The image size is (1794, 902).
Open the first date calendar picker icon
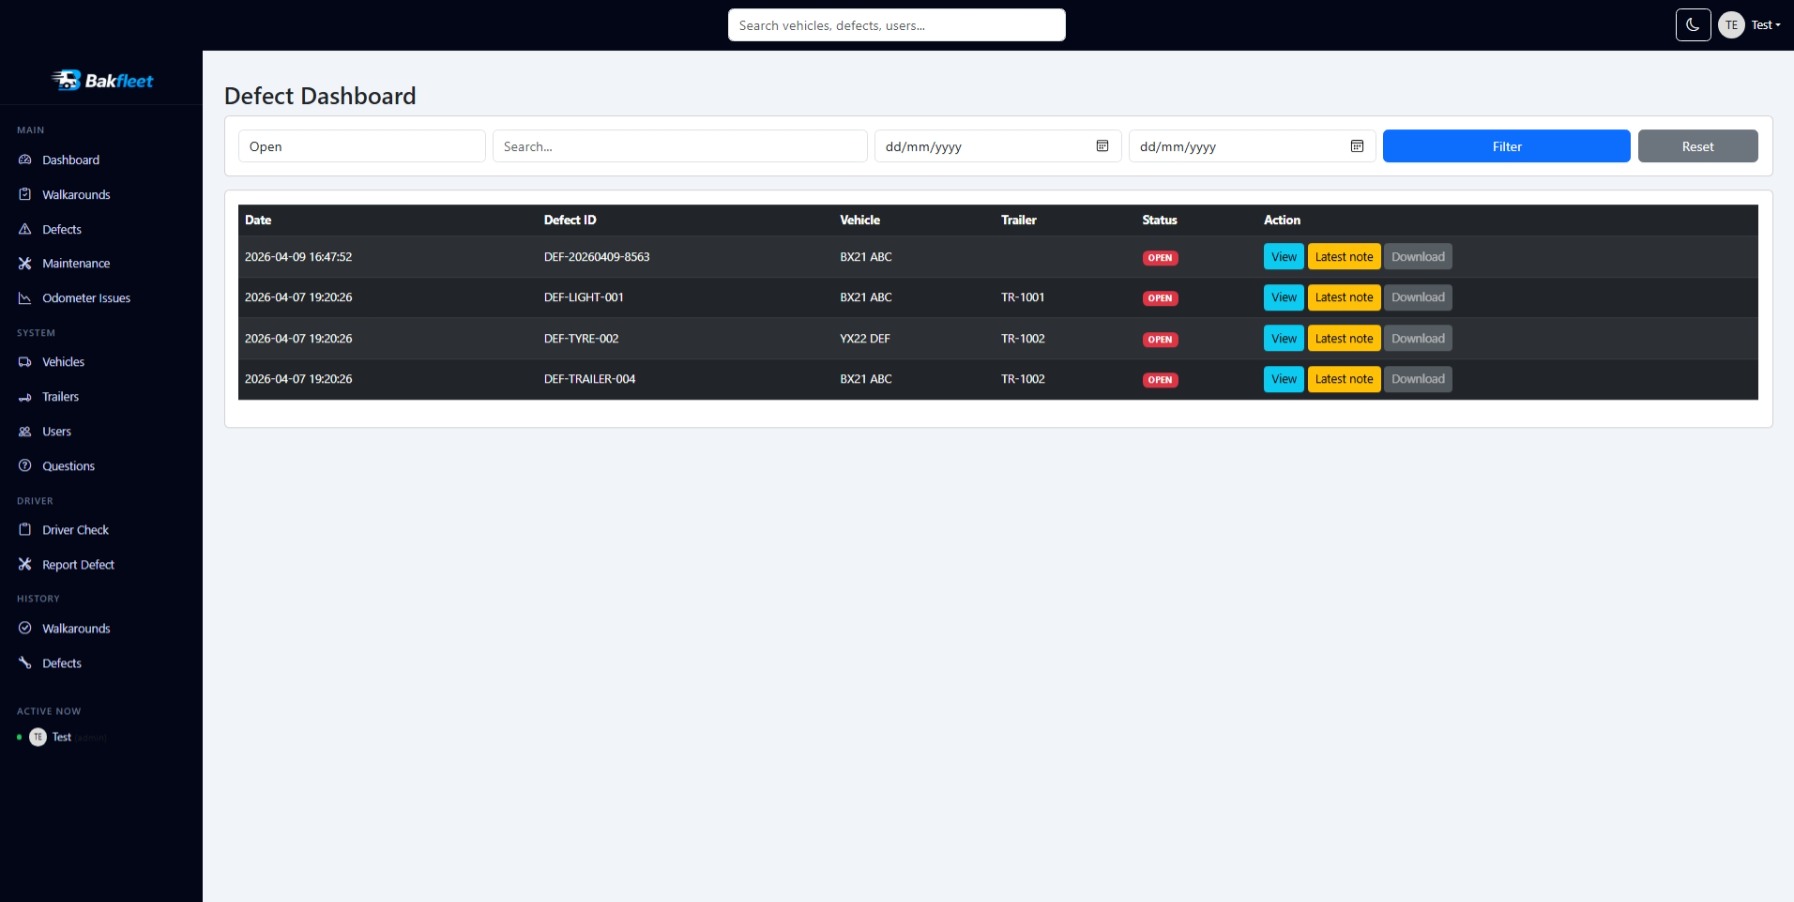[1102, 146]
